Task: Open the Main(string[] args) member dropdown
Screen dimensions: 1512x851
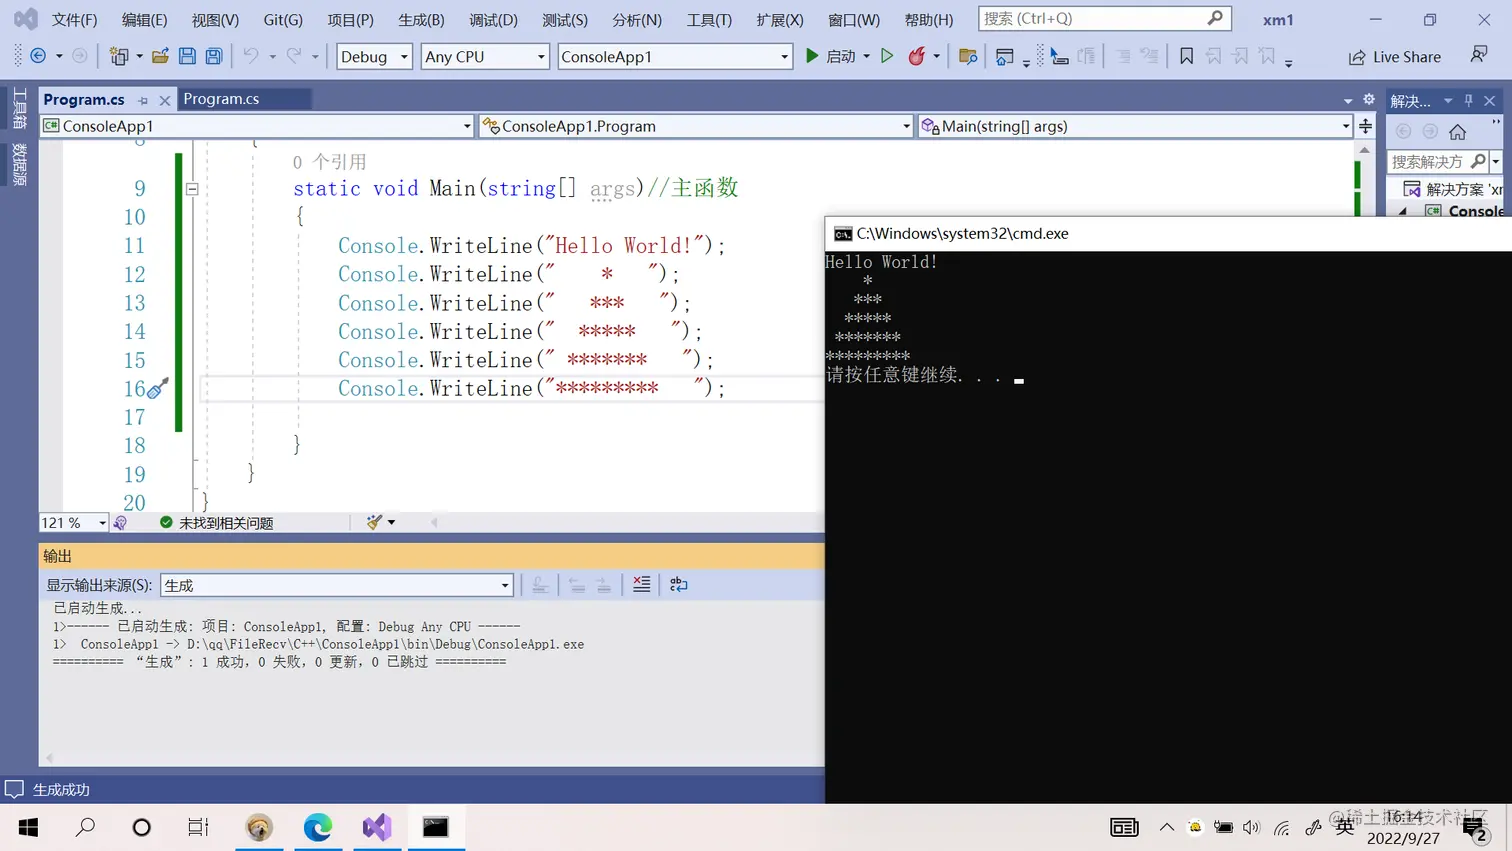Action: point(1135,126)
